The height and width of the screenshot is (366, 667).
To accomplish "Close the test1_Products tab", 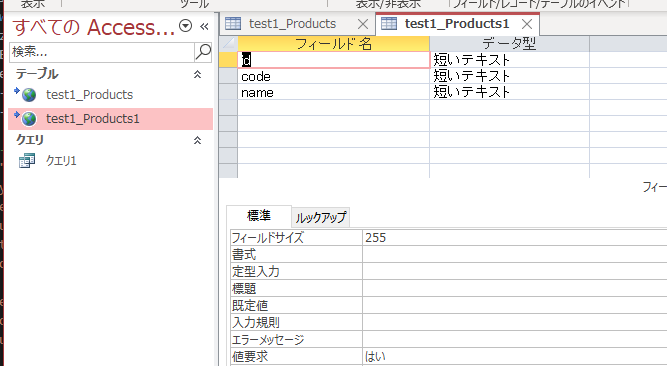I will point(363,24).
